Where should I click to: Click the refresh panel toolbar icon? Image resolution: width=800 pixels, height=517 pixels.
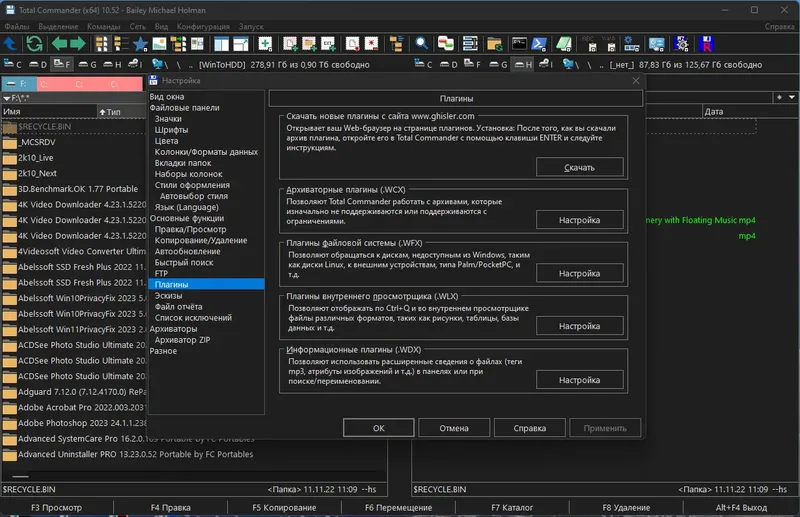click(35, 43)
